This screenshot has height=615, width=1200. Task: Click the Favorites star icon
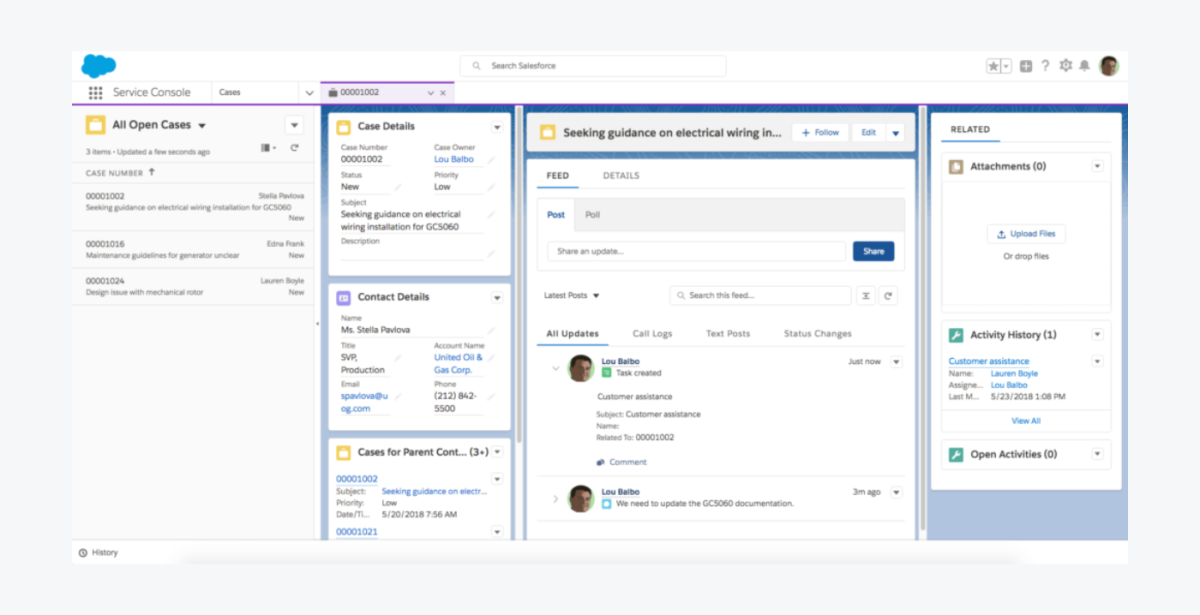point(993,66)
